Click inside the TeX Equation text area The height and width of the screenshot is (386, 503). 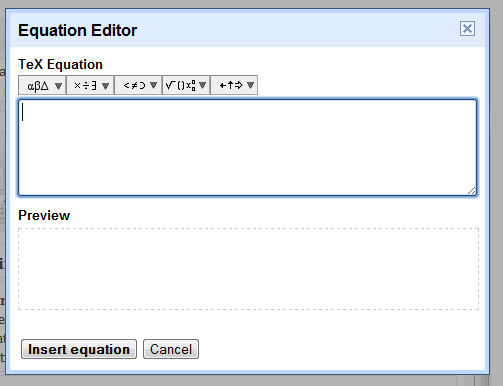pyautogui.click(x=248, y=147)
